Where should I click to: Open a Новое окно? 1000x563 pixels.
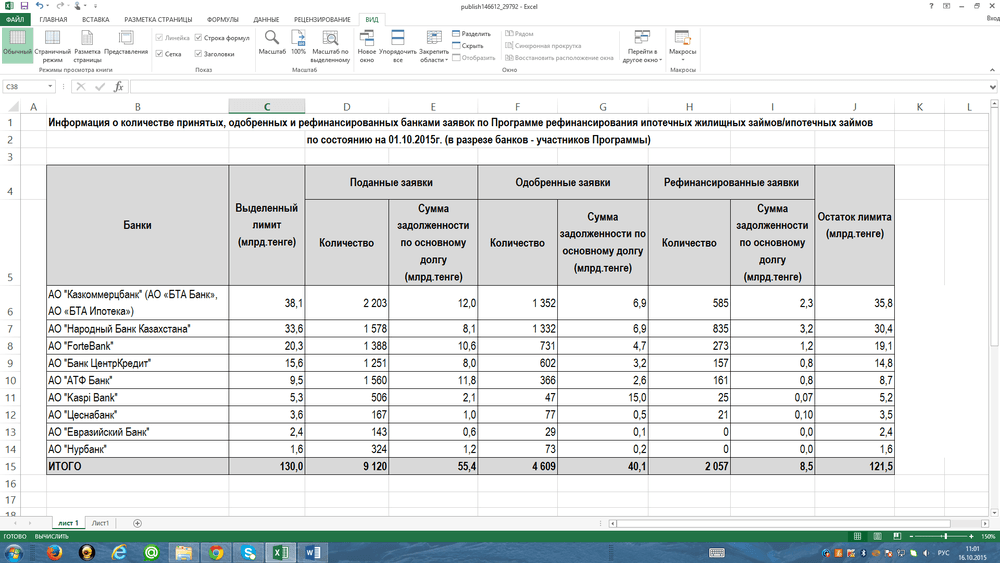point(367,46)
